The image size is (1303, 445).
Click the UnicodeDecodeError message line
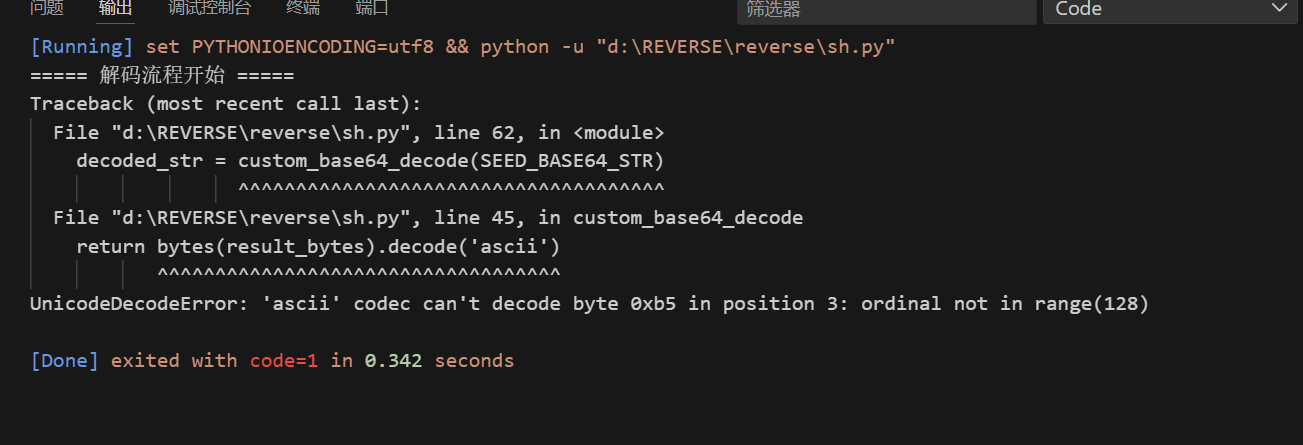point(589,303)
